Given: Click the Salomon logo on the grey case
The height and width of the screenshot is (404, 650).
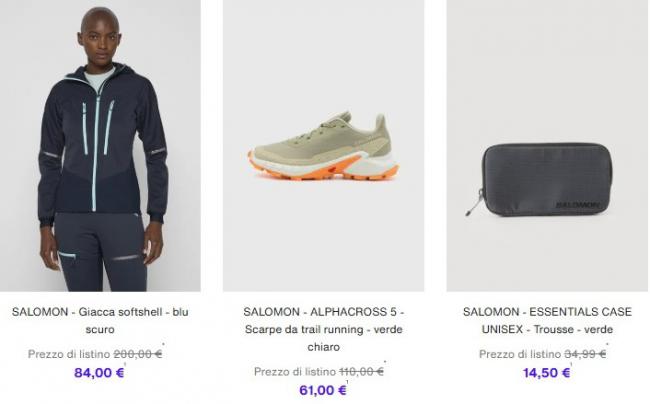Looking at the screenshot, I should [577, 205].
